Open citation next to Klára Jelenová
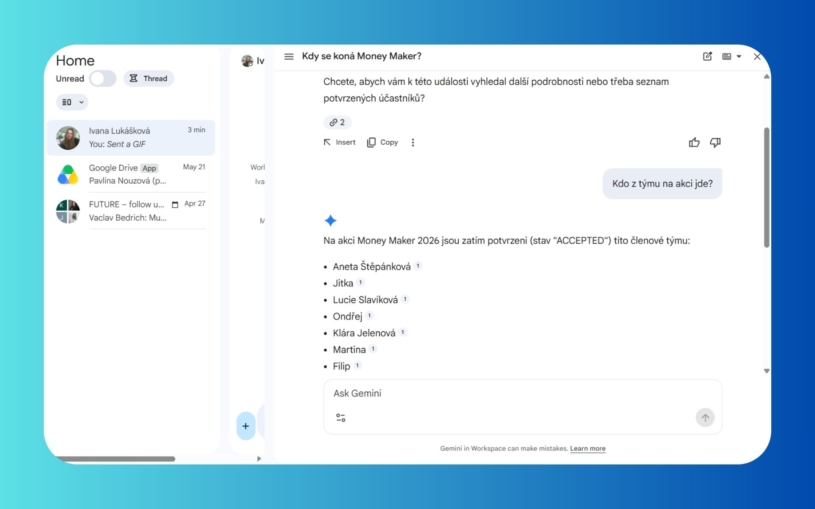The width and height of the screenshot is (815, 509). 402,332
